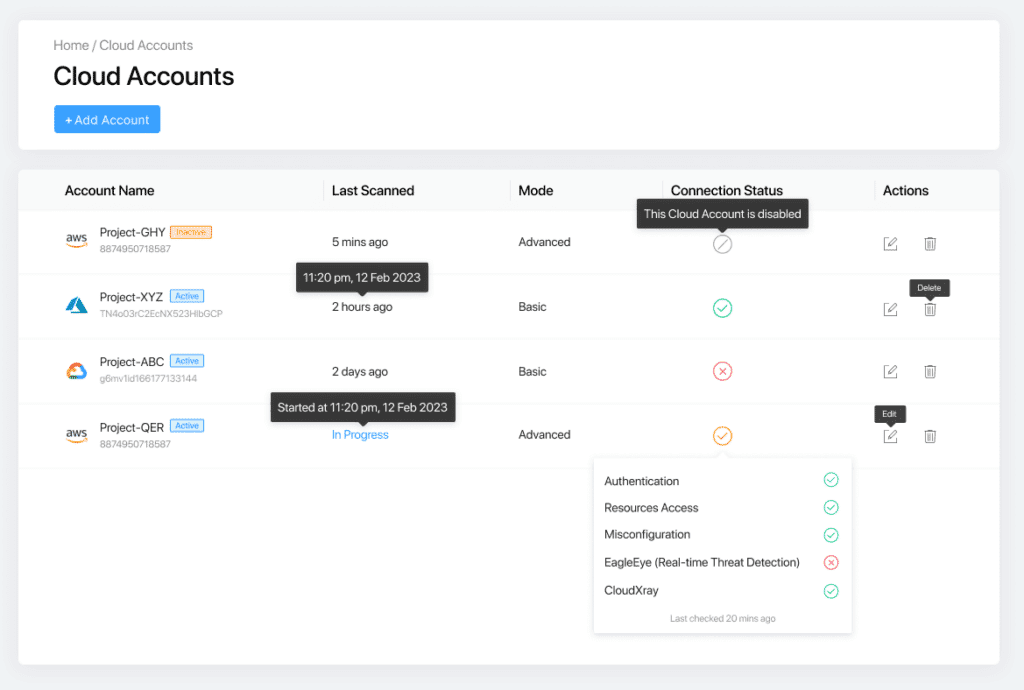
Task: Click Advanced mode of Project-QER
Action: click(544, 435)
